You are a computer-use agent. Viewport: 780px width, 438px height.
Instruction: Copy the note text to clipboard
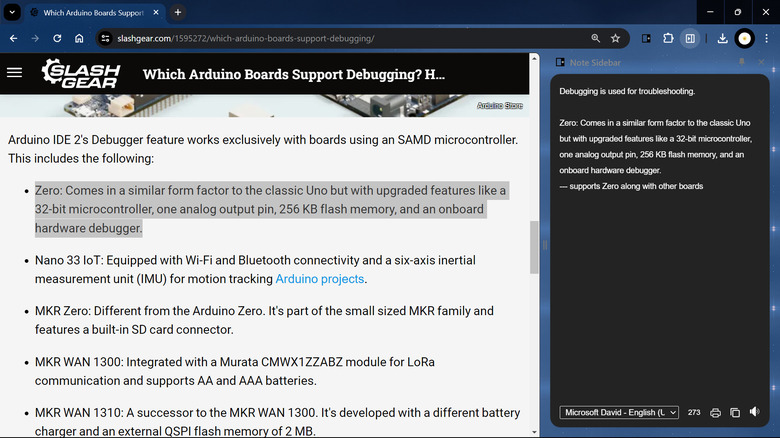pos(735,412)
